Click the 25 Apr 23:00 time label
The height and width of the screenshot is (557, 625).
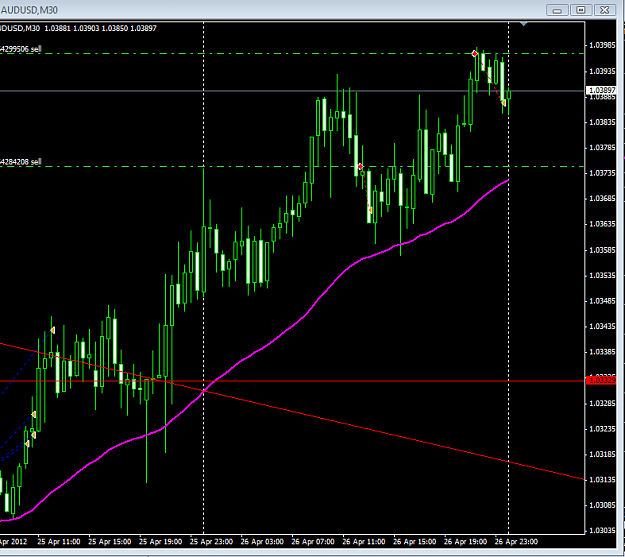211,542
